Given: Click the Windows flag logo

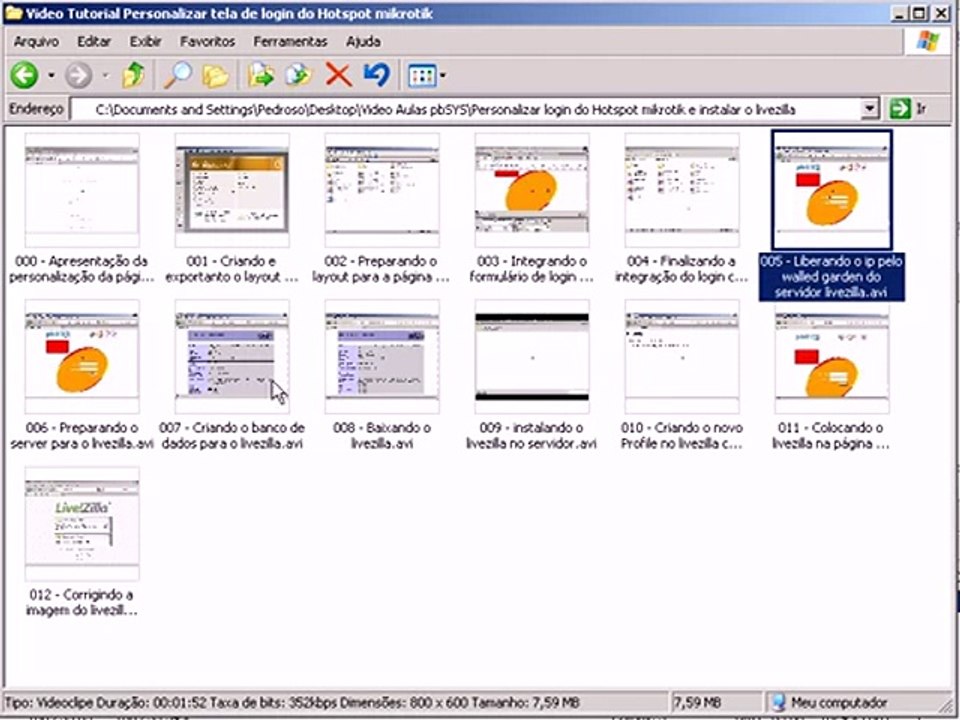Looking at the screenshot, I should click(927, 42).
